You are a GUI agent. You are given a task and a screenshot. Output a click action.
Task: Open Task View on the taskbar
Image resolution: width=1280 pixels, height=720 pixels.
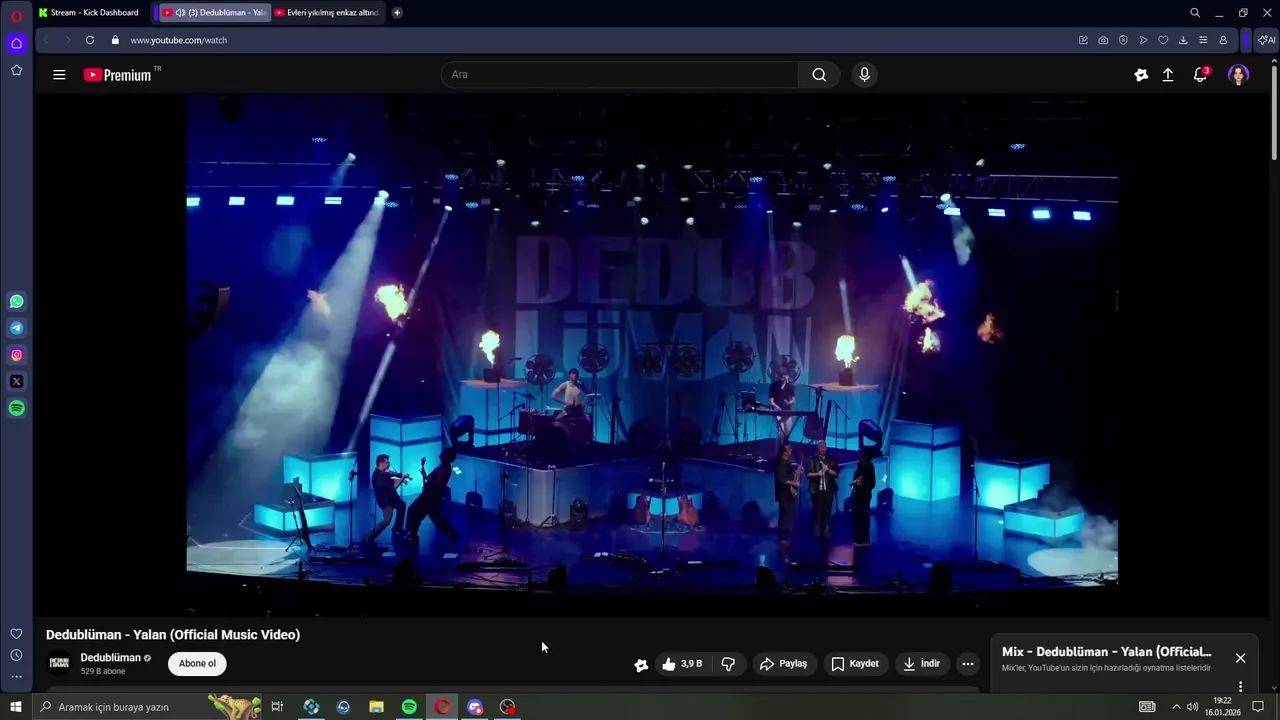pos(277,707)
